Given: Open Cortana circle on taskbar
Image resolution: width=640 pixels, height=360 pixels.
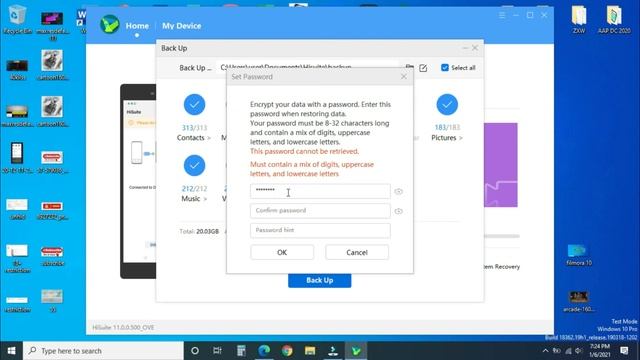Looking at the screenshot, I should (195, 351).
